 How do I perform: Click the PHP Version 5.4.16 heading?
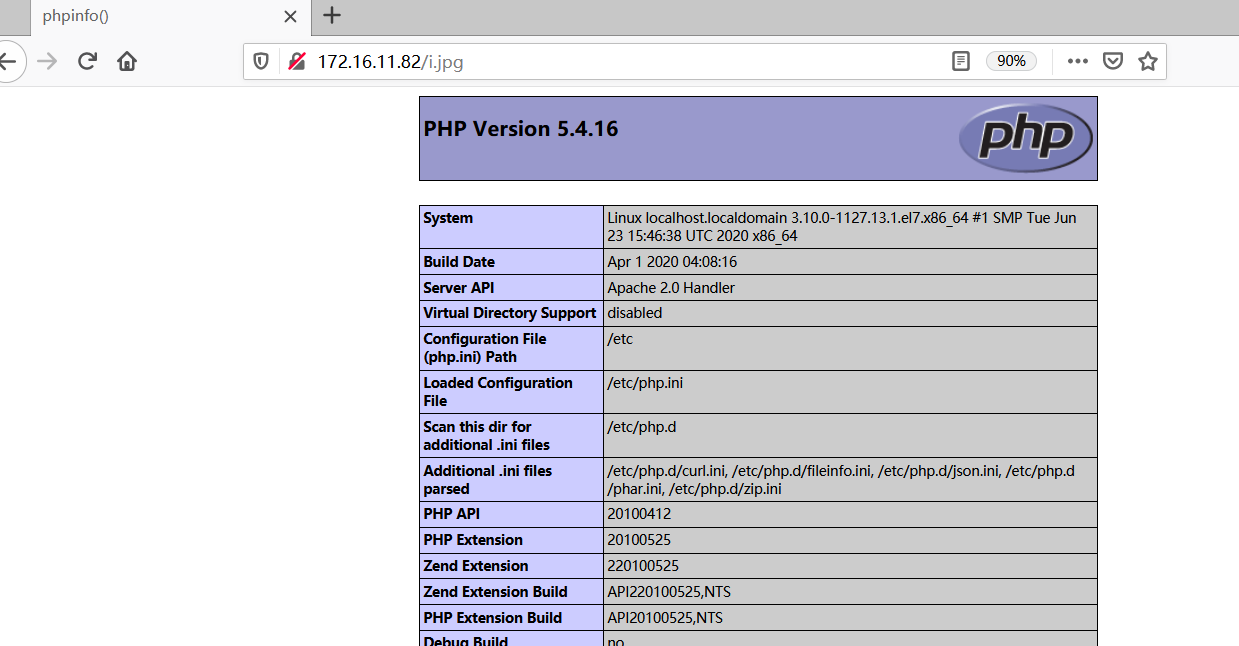[521, 129]
